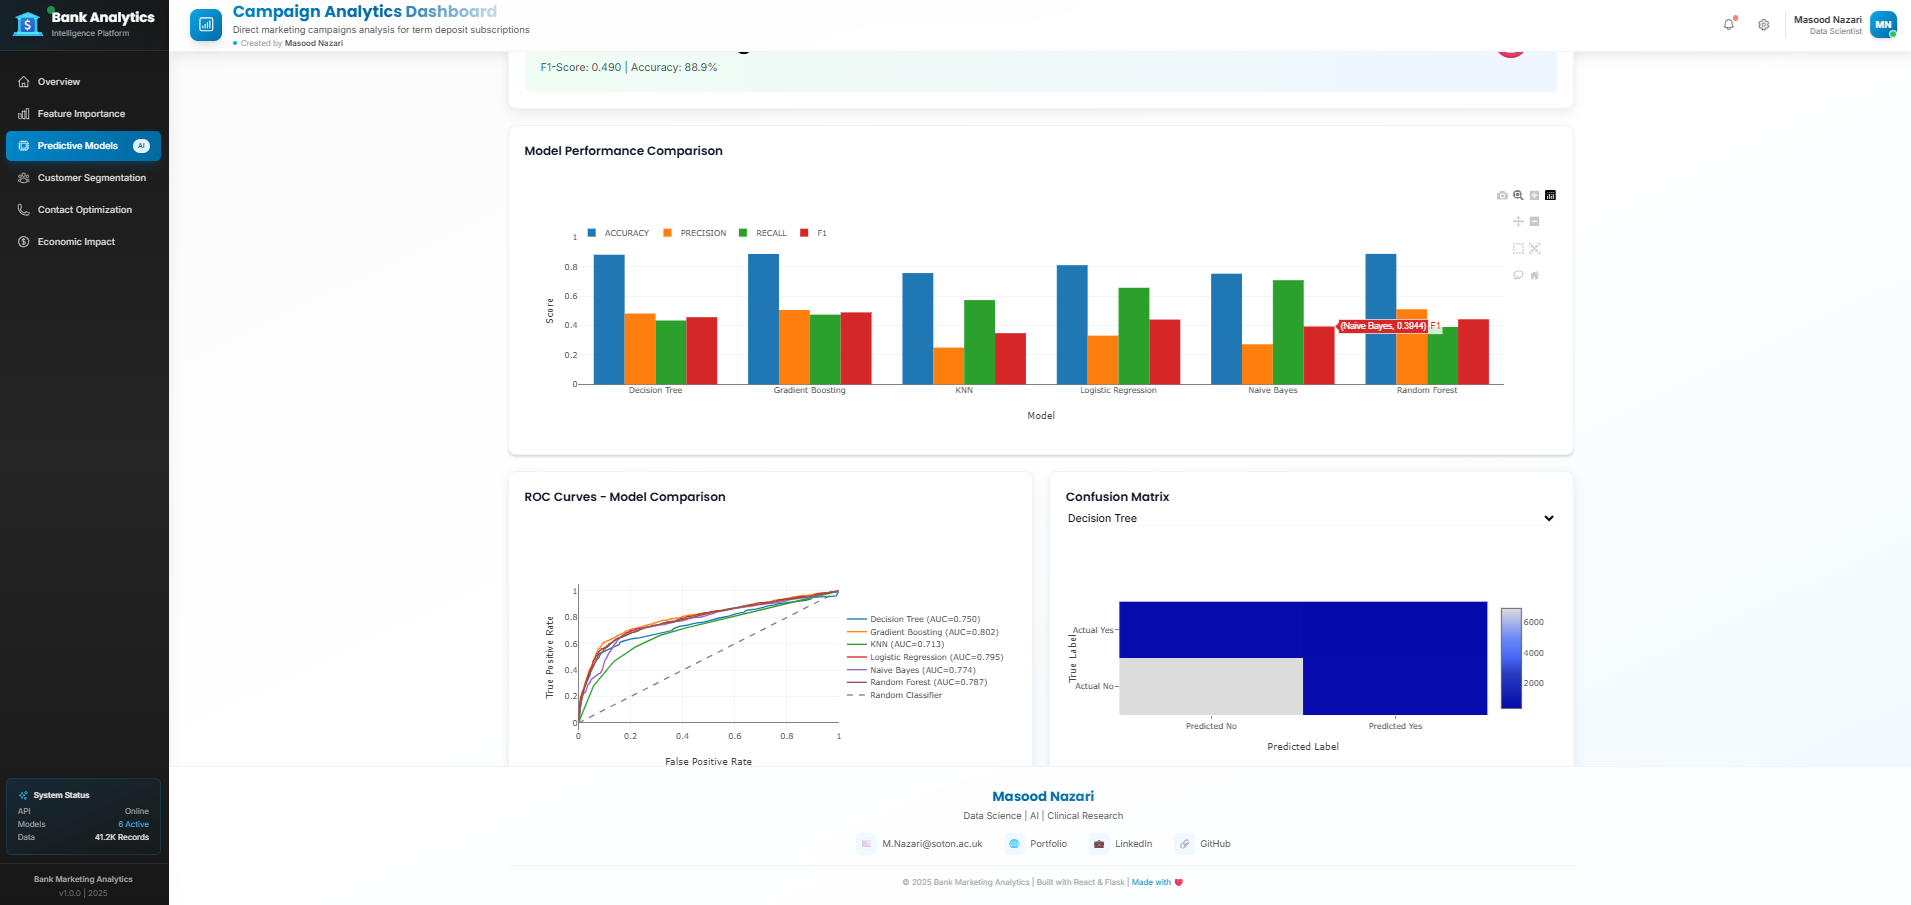Click the autoscale icon on the chart toolbar
This screenshot has width=1911, height=905.
1534,248
